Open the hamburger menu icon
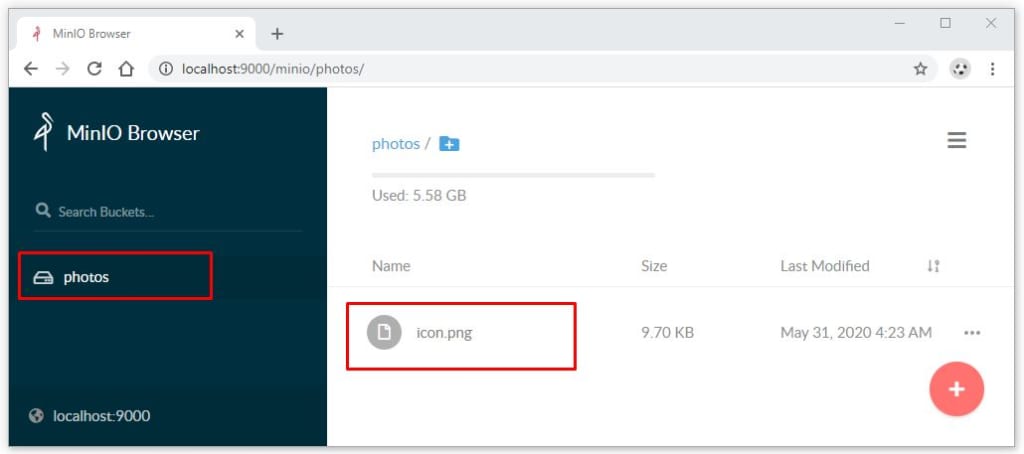Image resolution: width=1024 pixels, height=454 pixels. coord(956,141)
